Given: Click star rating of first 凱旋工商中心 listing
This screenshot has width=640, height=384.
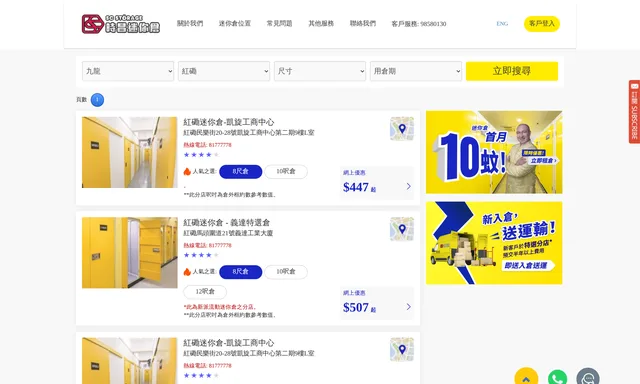Looking at the screenshot, I should (x=201, y=155).
